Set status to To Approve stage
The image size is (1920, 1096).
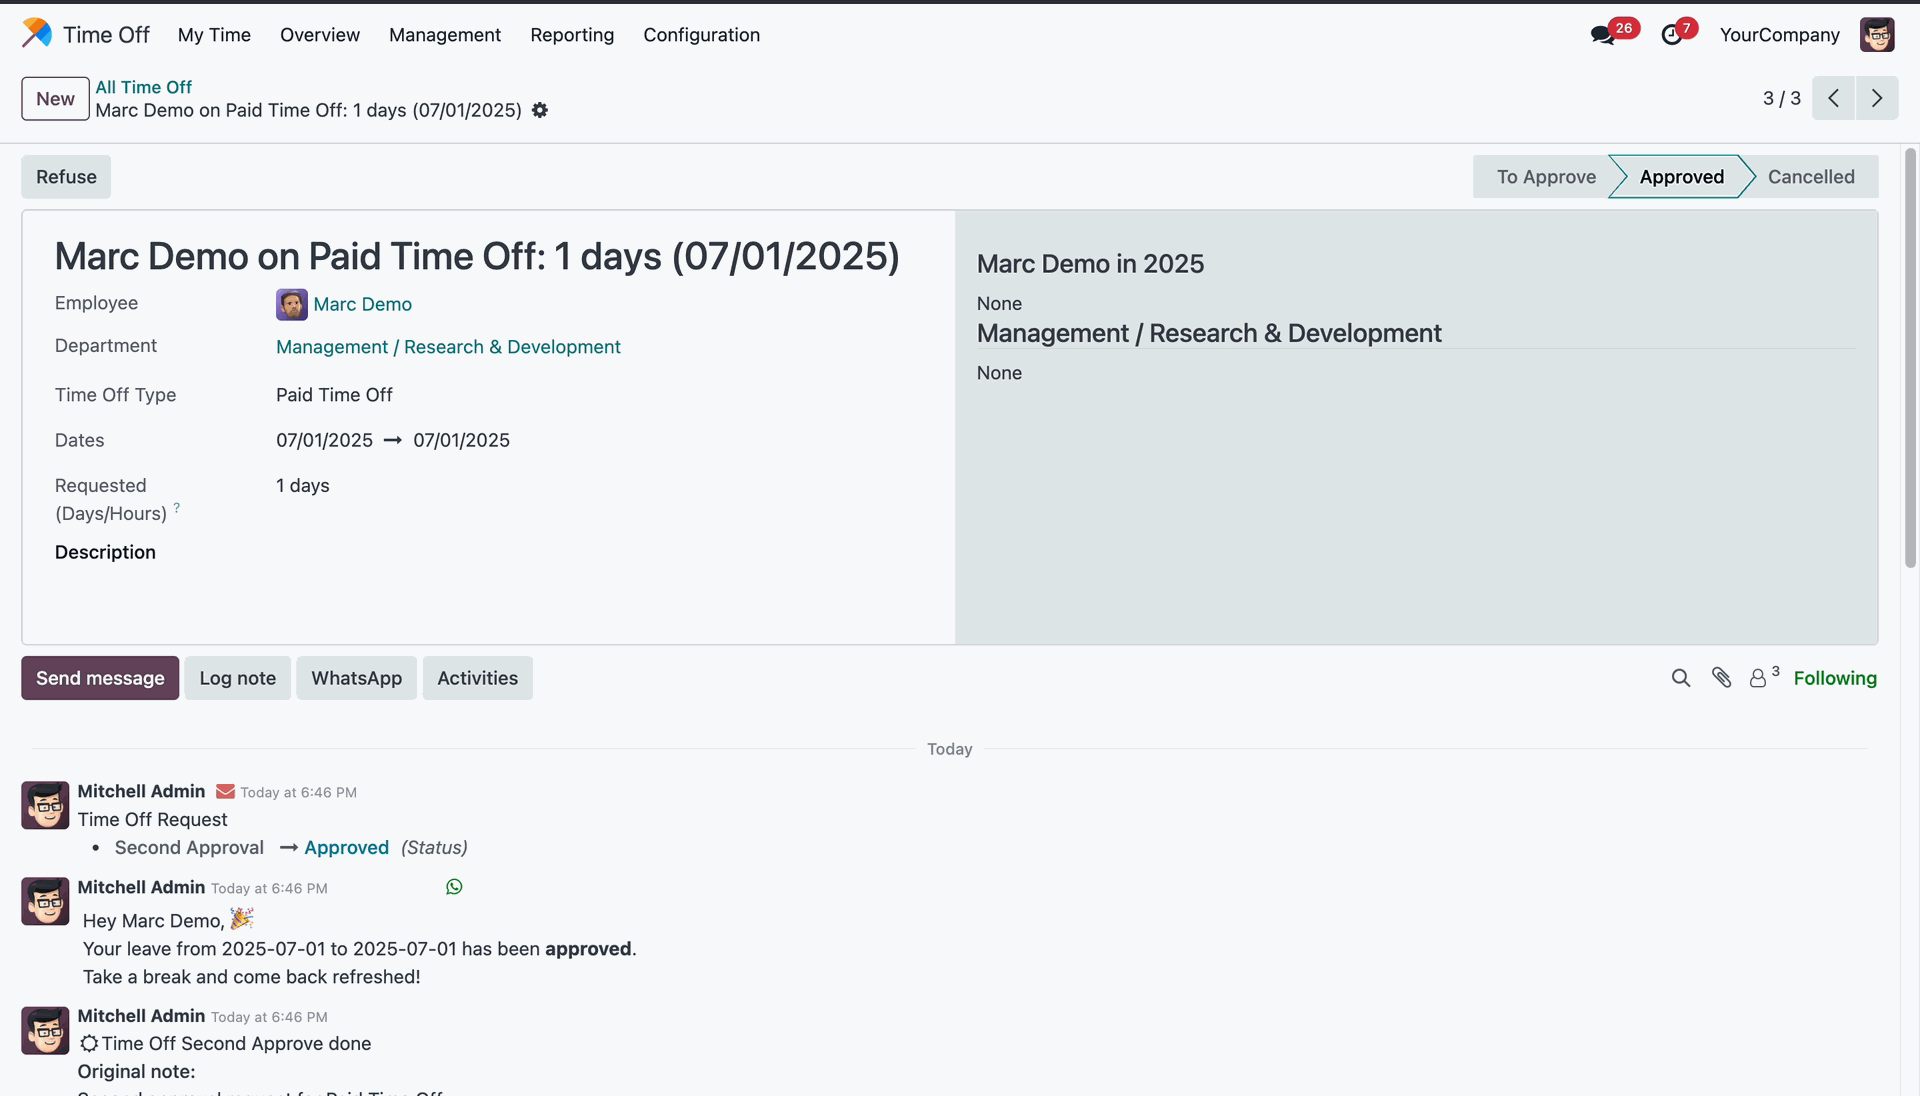point(1545,177)
